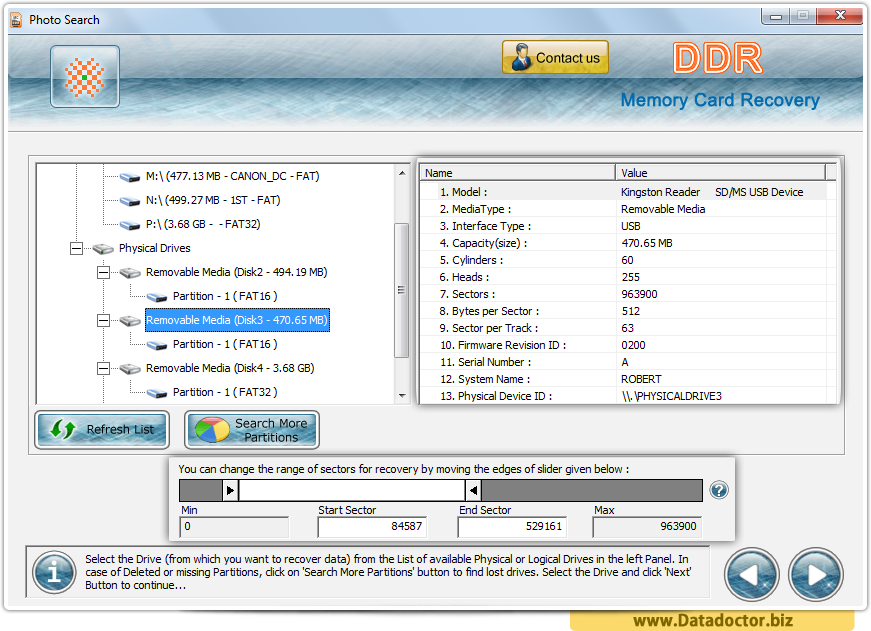The width and height of the screenshot is (871, 631).
Task: Click the circular info icon at bottom left
Action: click(53, 573)
